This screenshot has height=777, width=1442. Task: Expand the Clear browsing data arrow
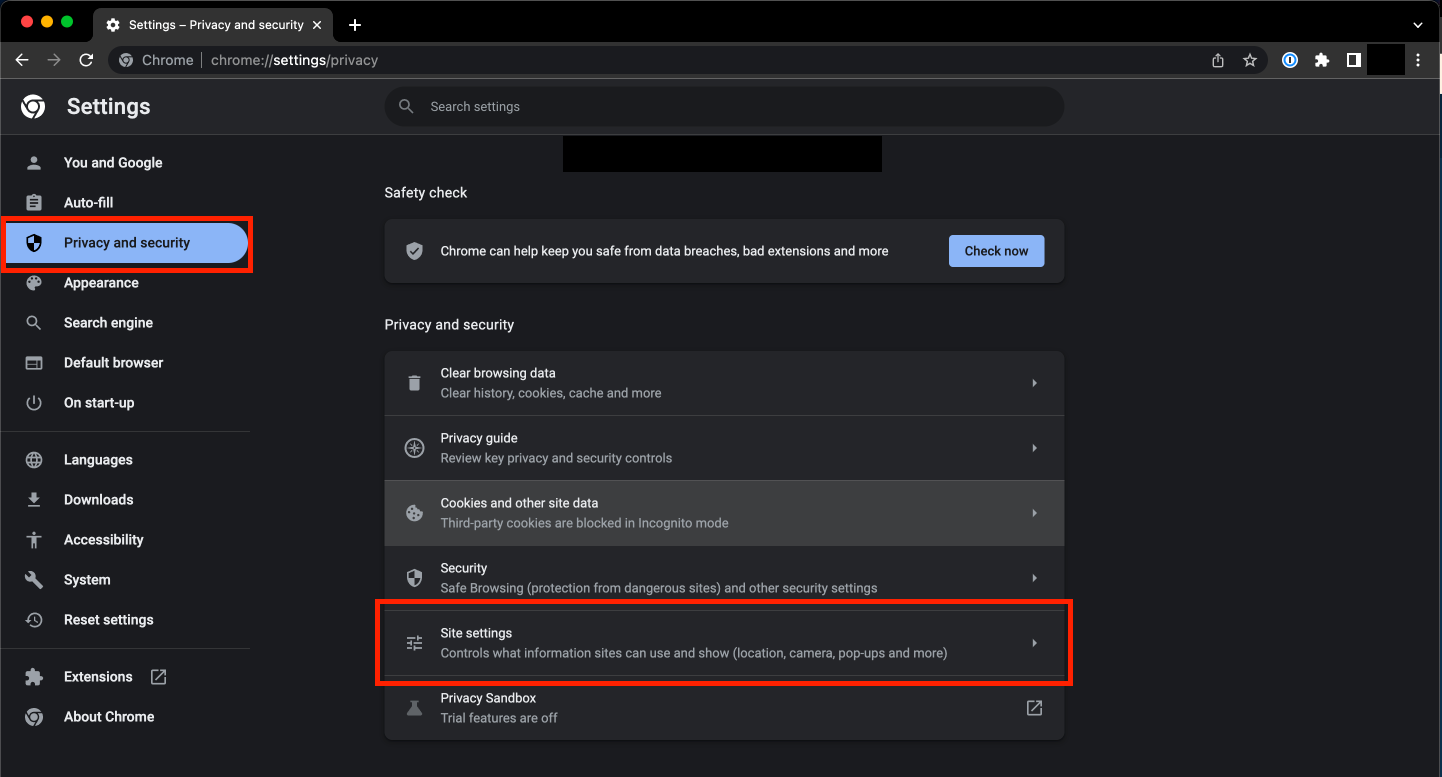pyautogui.click(x=1034, y=383)
